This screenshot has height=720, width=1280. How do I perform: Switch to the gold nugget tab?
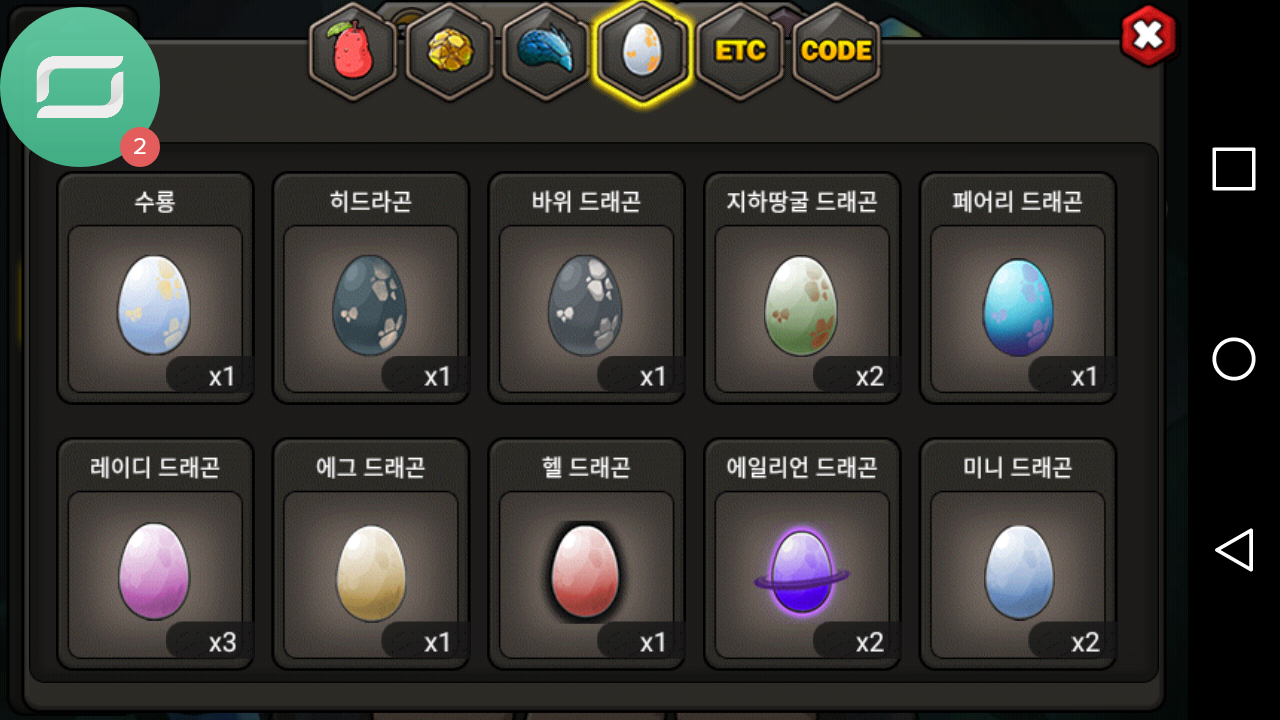(x=450, y=52)
